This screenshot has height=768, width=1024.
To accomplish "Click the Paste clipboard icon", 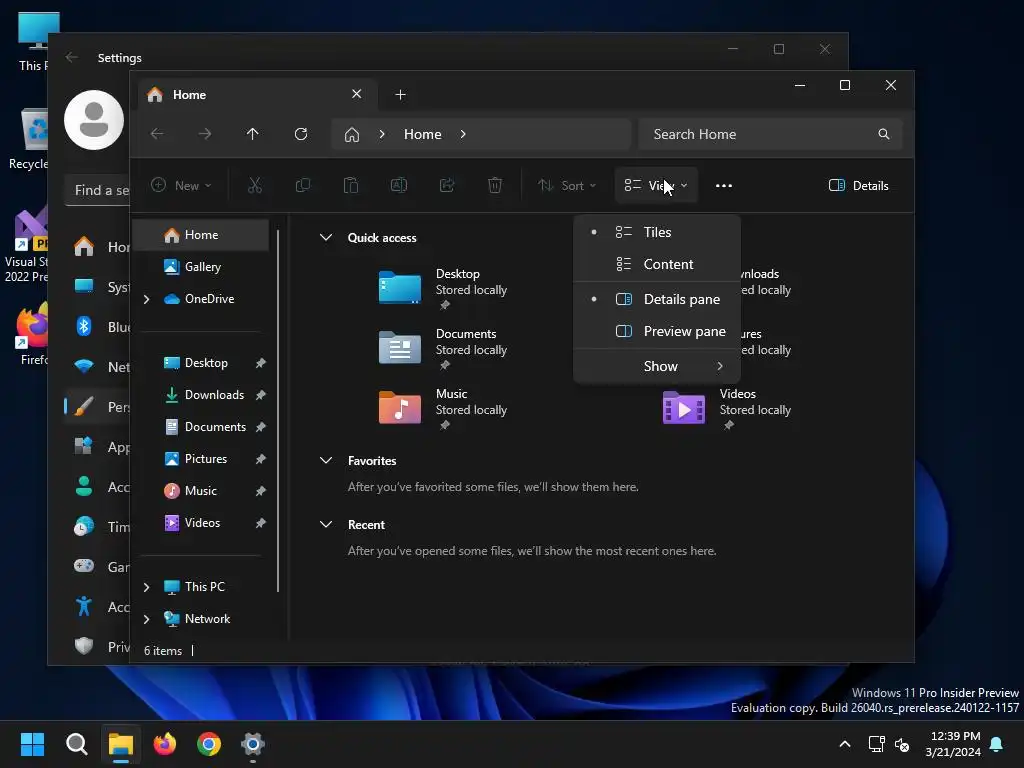I will (x=351, y=185).
